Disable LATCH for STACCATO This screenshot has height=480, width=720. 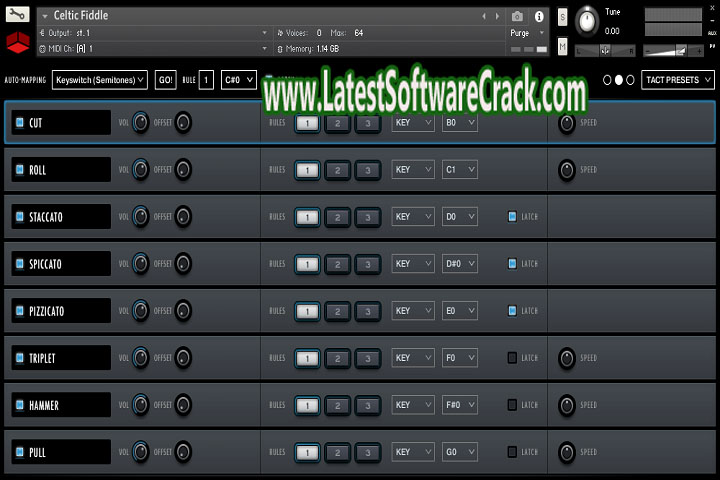[x=512, y=216]
